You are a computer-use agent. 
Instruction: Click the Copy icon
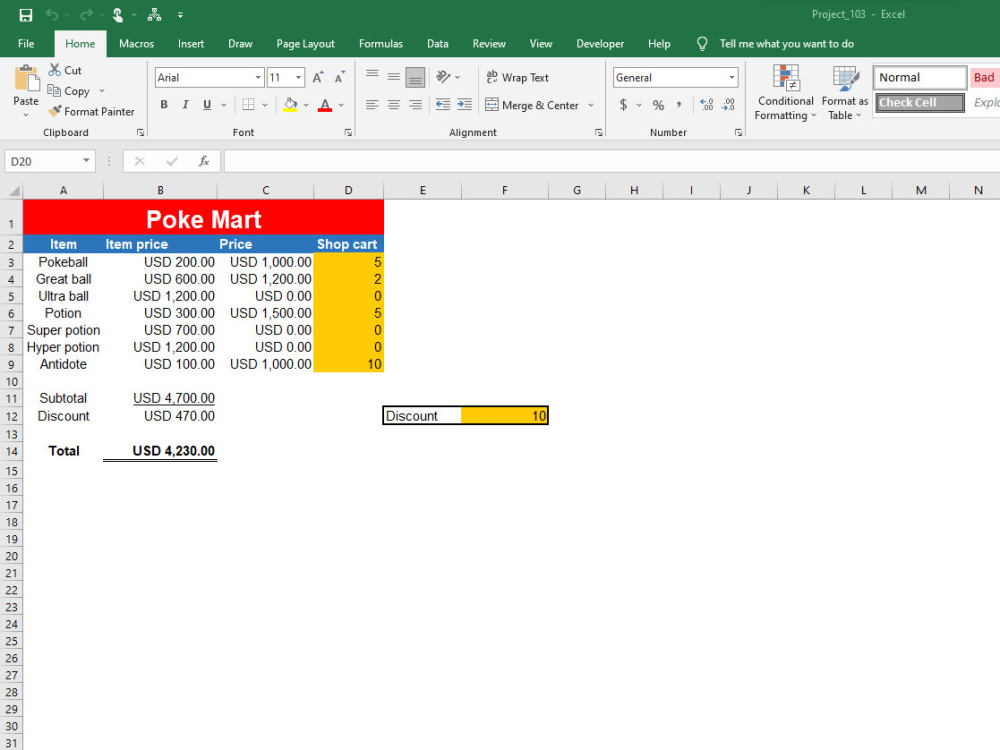click(54, 91)
